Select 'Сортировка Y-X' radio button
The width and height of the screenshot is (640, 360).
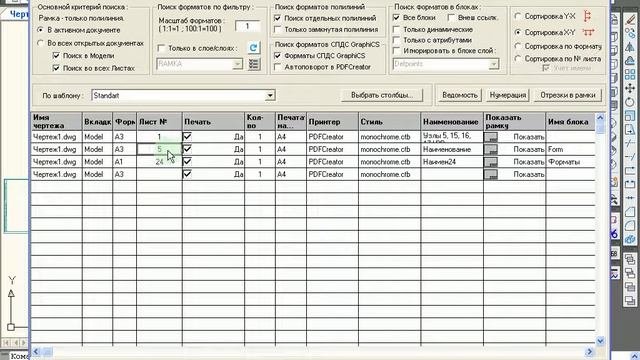click(518, 16)
